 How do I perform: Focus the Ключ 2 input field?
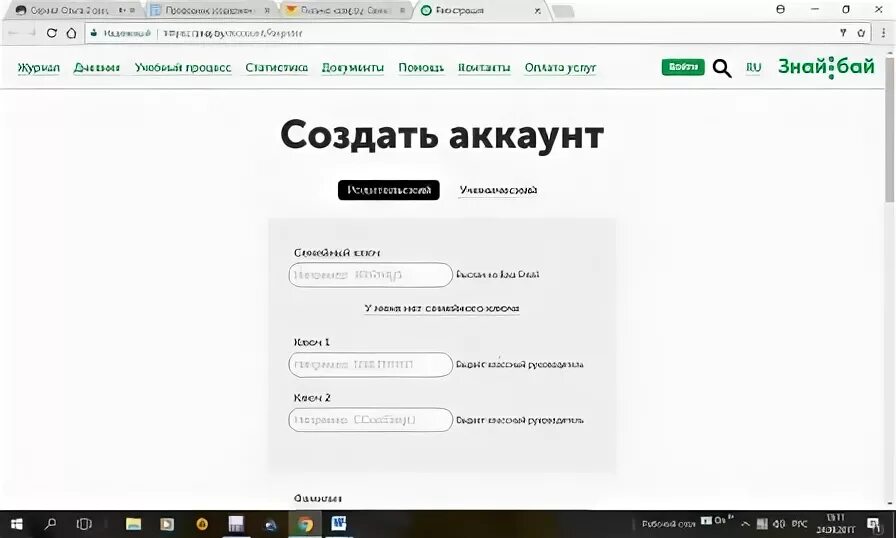pyautogui.click(x=370, y=420)
